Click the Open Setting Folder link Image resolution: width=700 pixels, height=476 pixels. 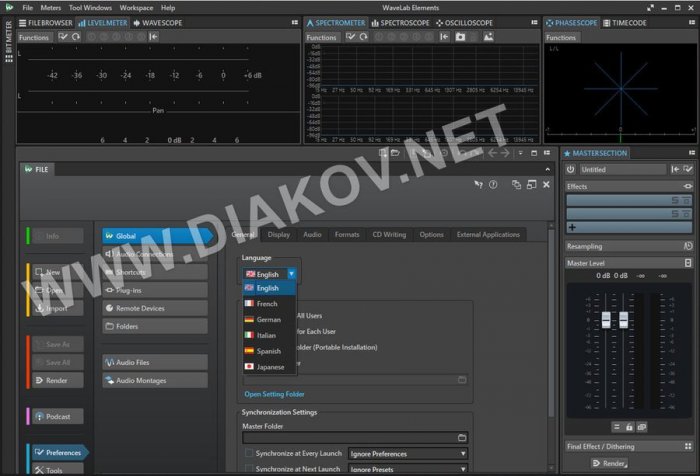274,394
